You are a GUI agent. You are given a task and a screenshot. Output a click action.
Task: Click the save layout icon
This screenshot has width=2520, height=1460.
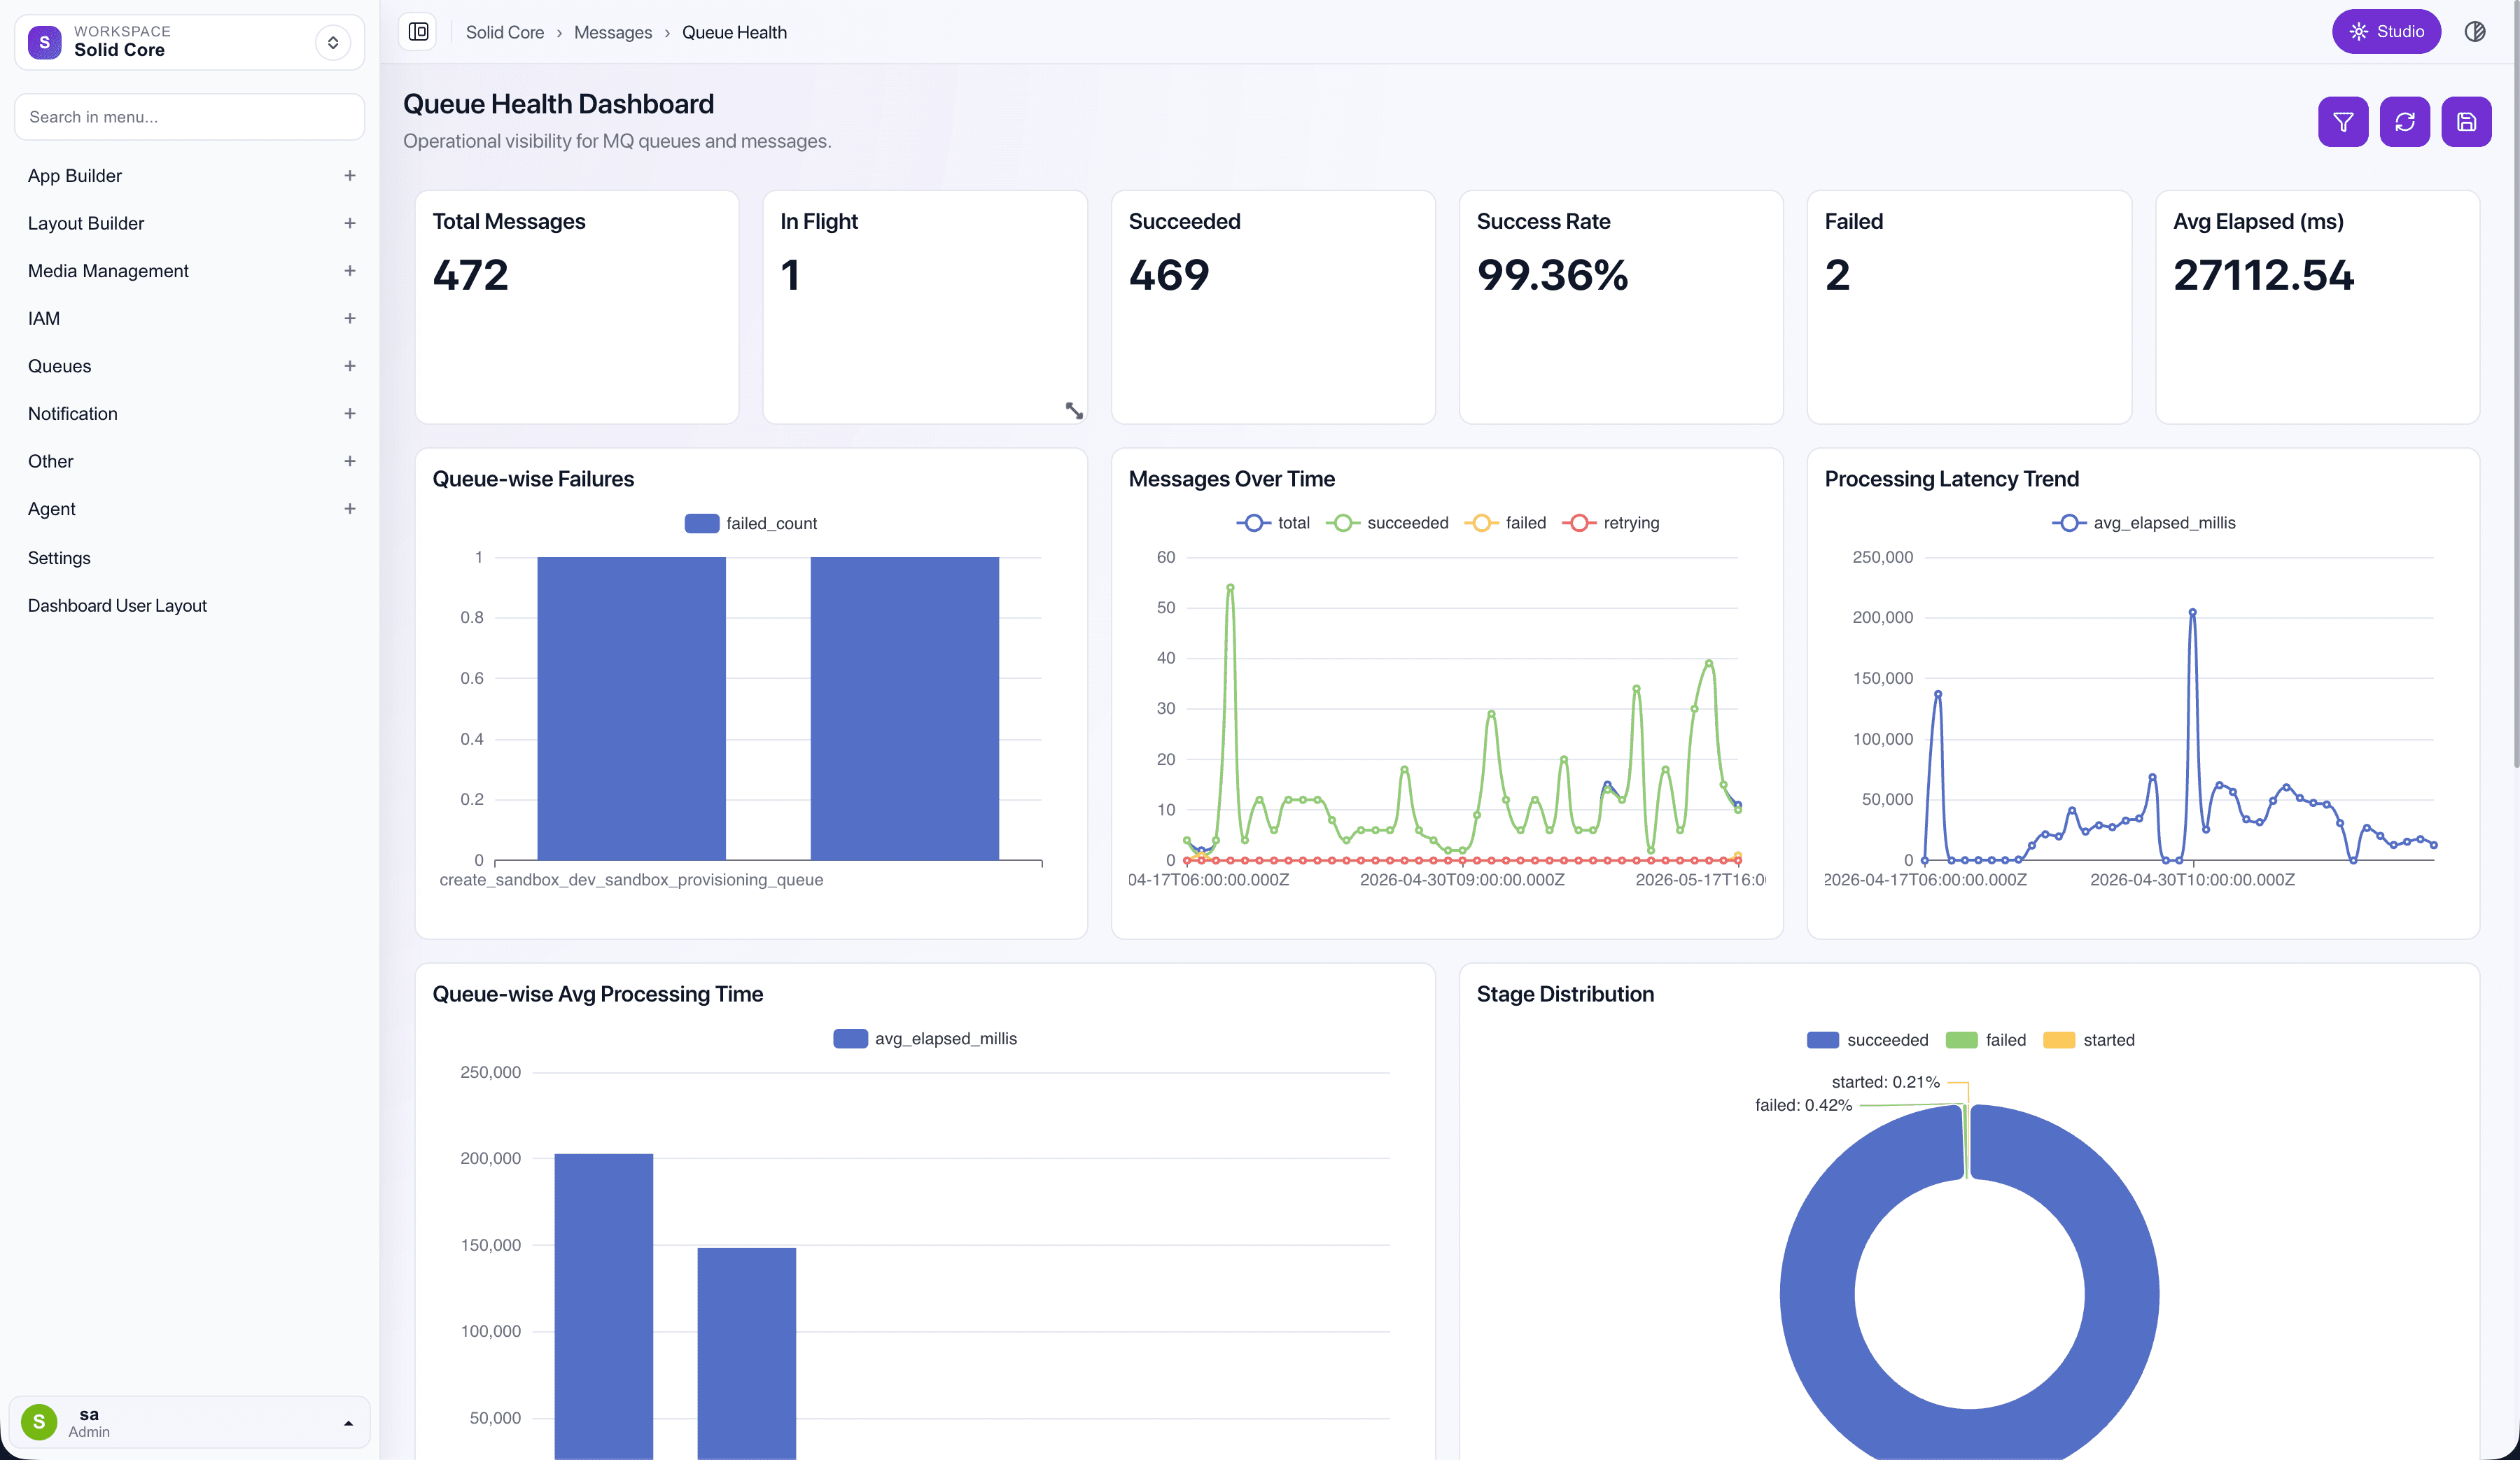pyautogui.click(x=2466, y=122)
